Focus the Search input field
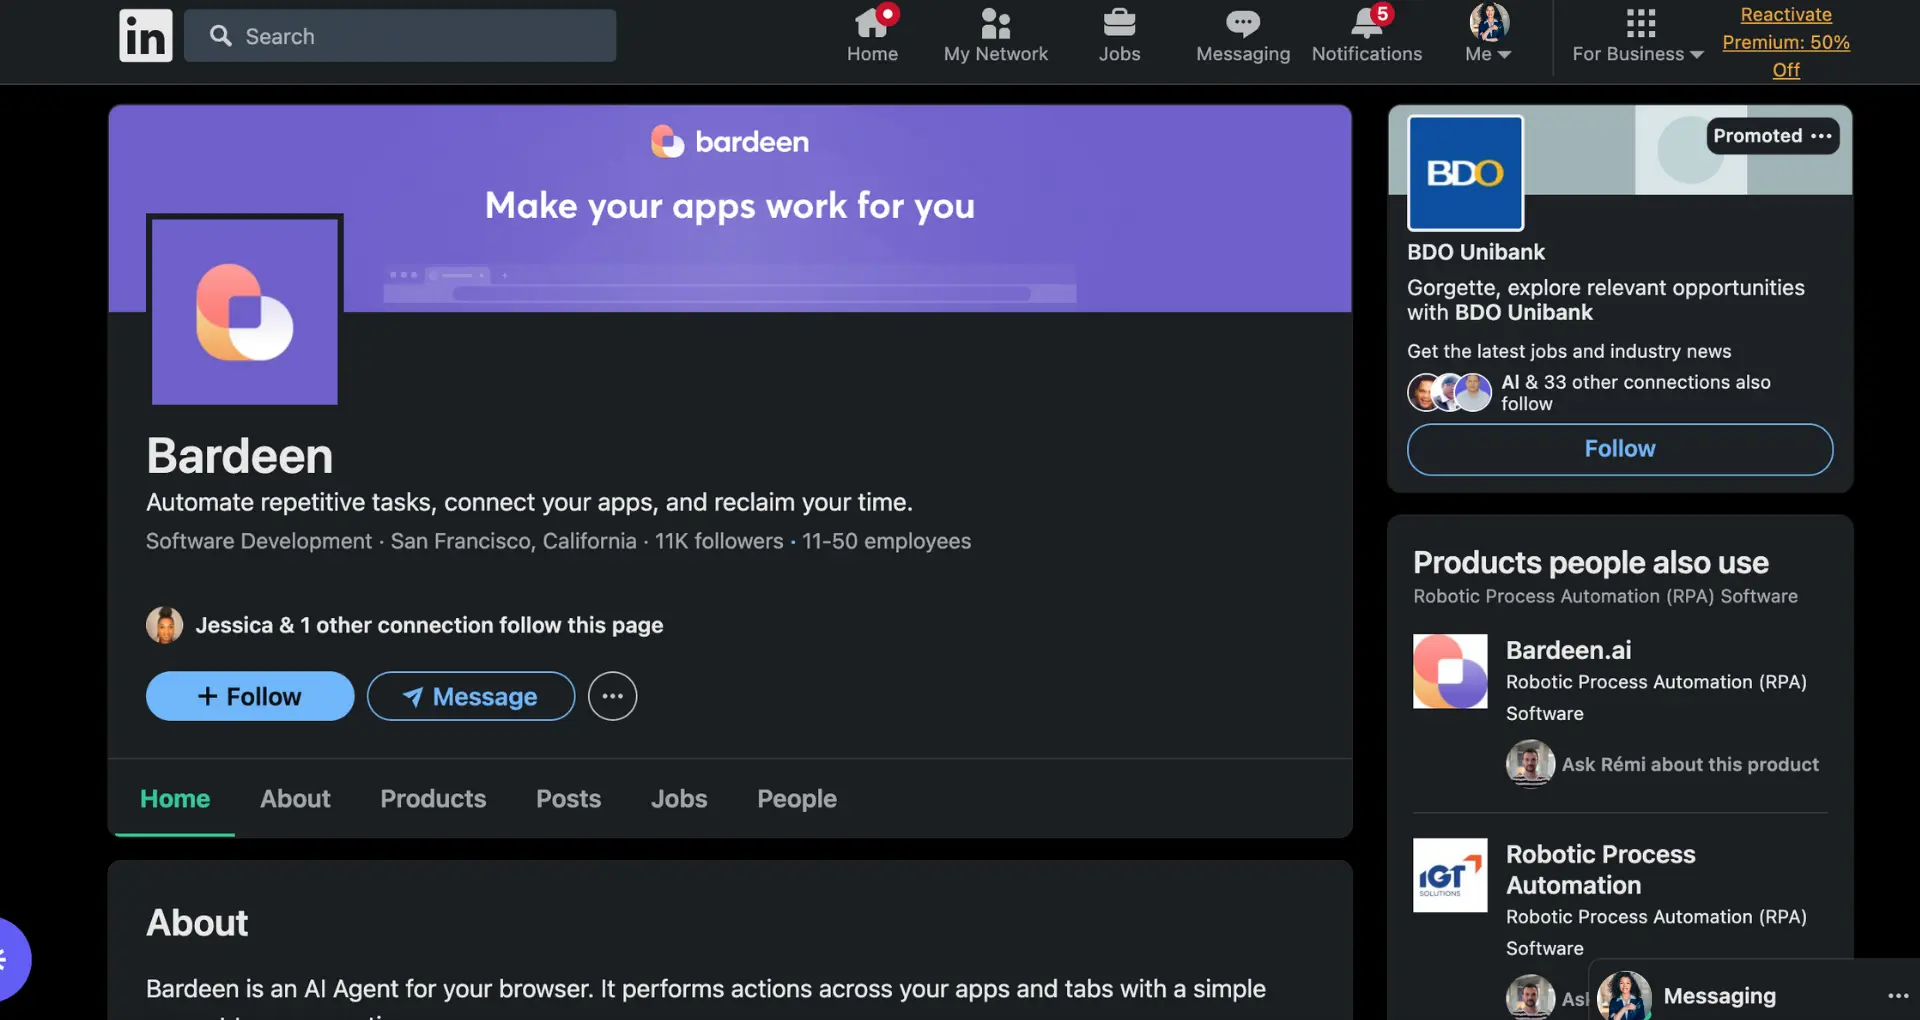This screenshot has width=1920, height=1020. (x=400, y=36)
